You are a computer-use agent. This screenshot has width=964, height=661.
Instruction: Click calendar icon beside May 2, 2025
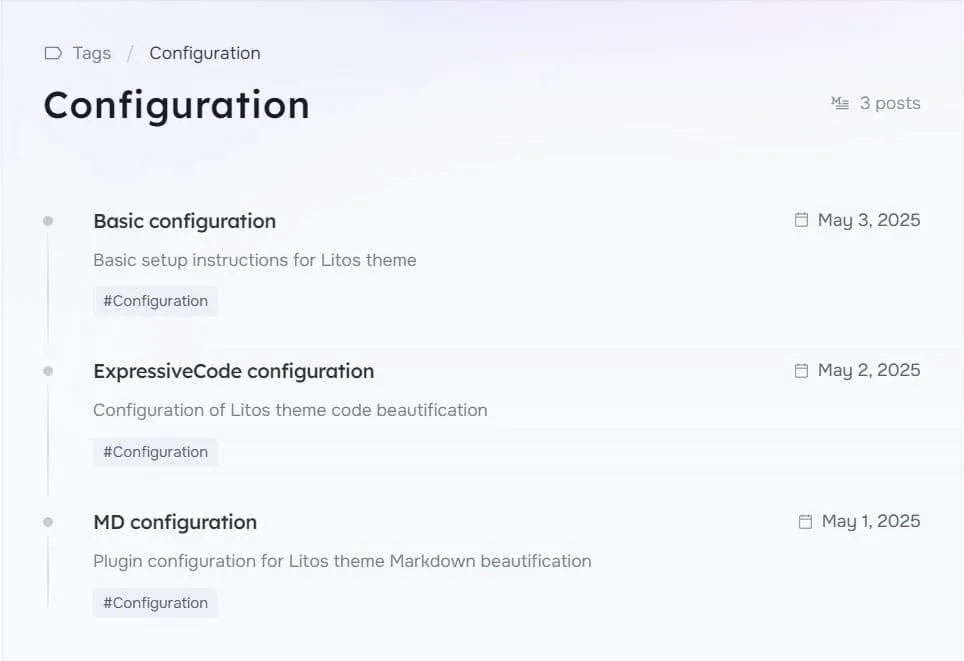[x=801, y=370]
